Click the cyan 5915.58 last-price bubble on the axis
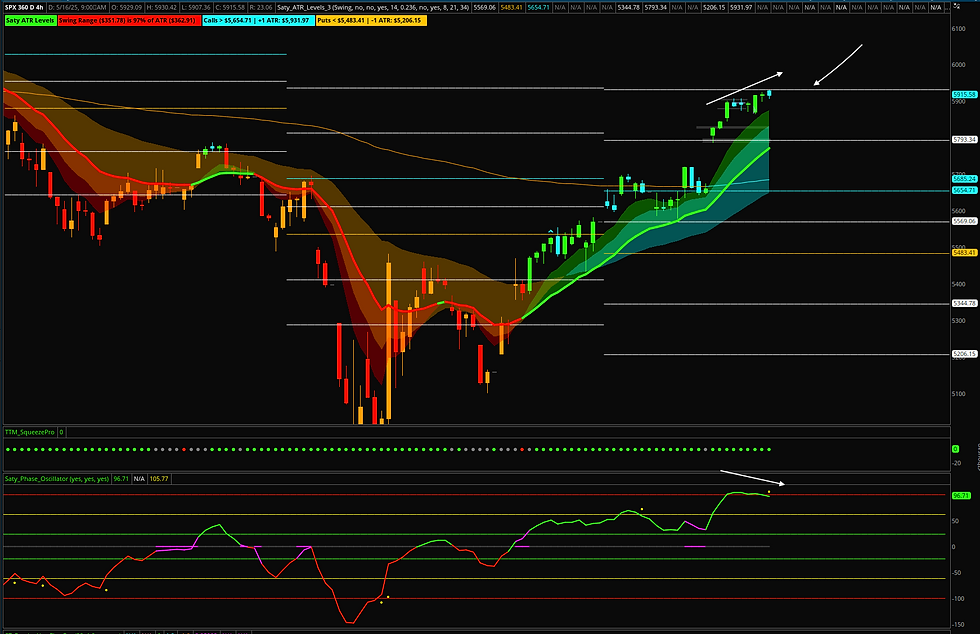The image size is (980, 634). (964, 94)
